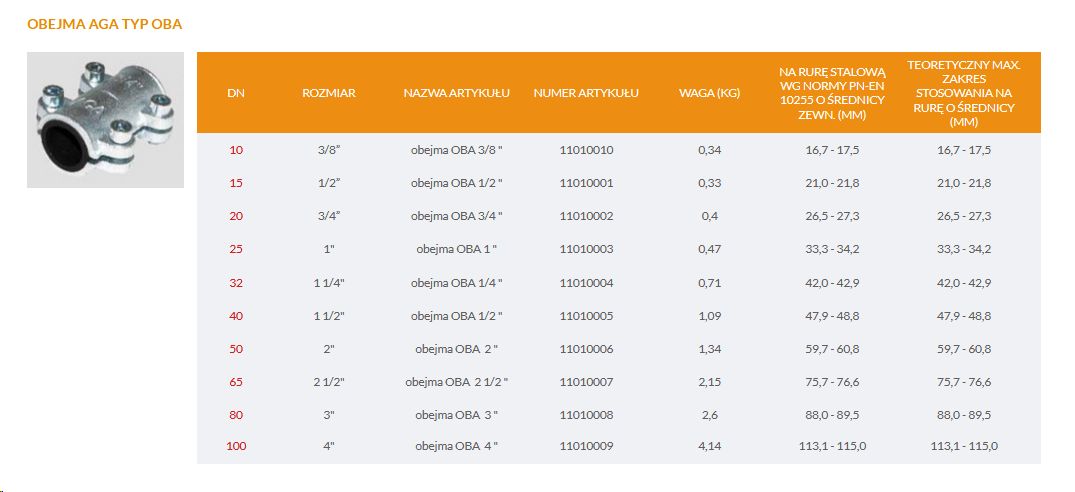Image resolution: width=1075 pixels, height=492 pixels.
Task: Click theoretical max range '75,7 - 76,6'
Action: [x=964, y=382]
